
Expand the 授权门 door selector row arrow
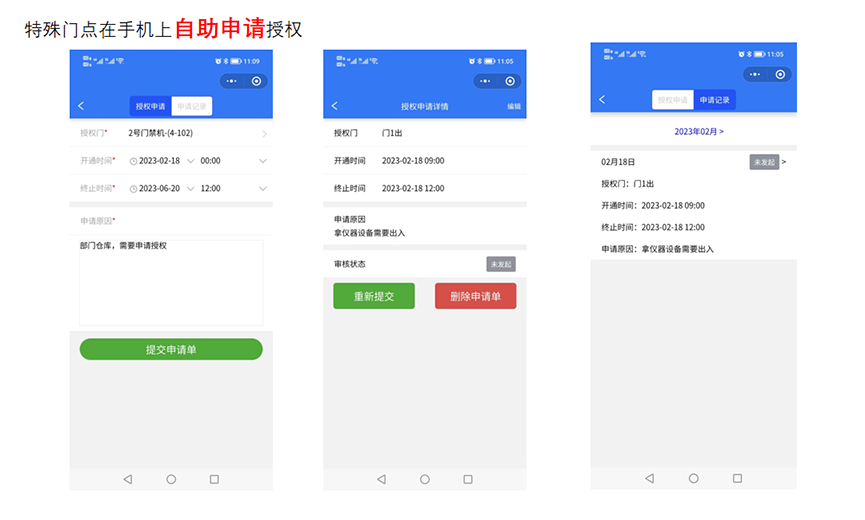264,133
